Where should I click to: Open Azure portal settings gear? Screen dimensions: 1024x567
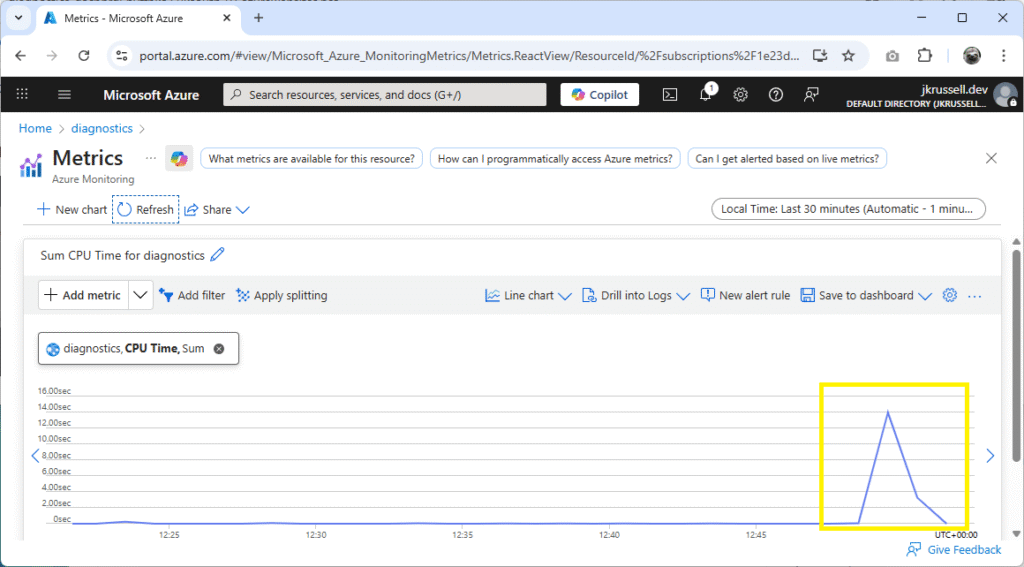740,95
